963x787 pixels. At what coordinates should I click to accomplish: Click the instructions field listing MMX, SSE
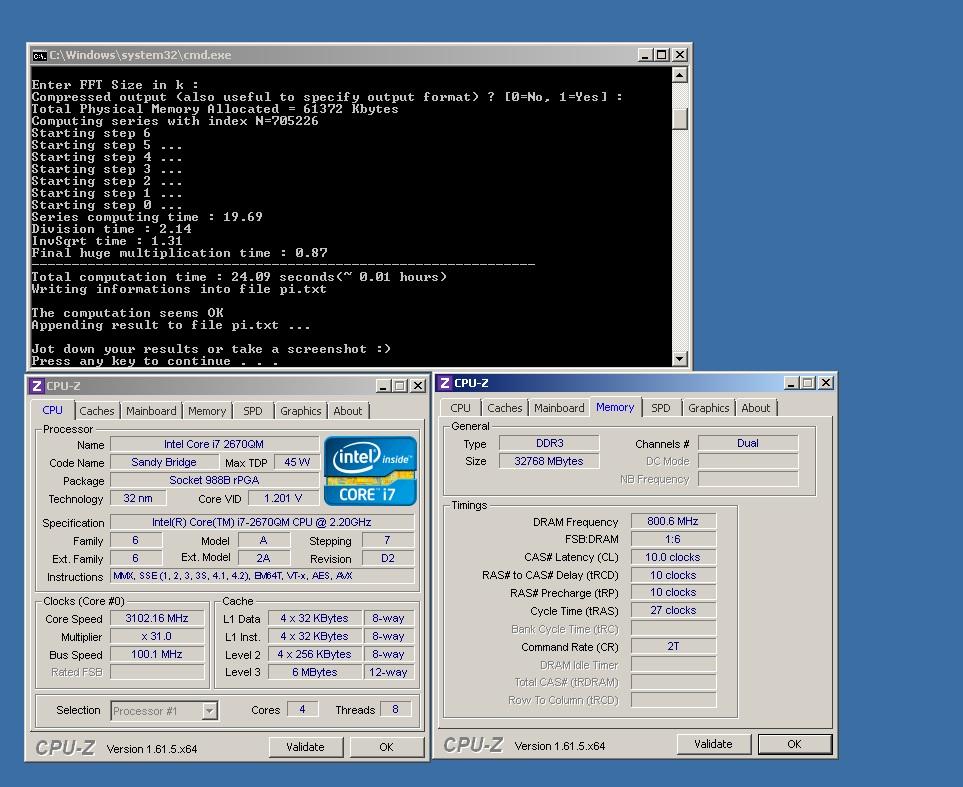[x=262, y=576]
